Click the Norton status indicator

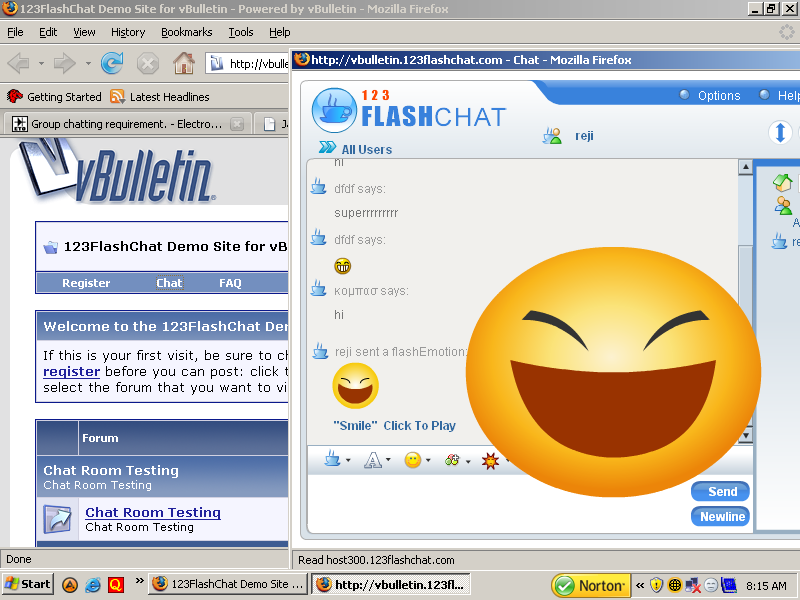(x=591, y=585)
